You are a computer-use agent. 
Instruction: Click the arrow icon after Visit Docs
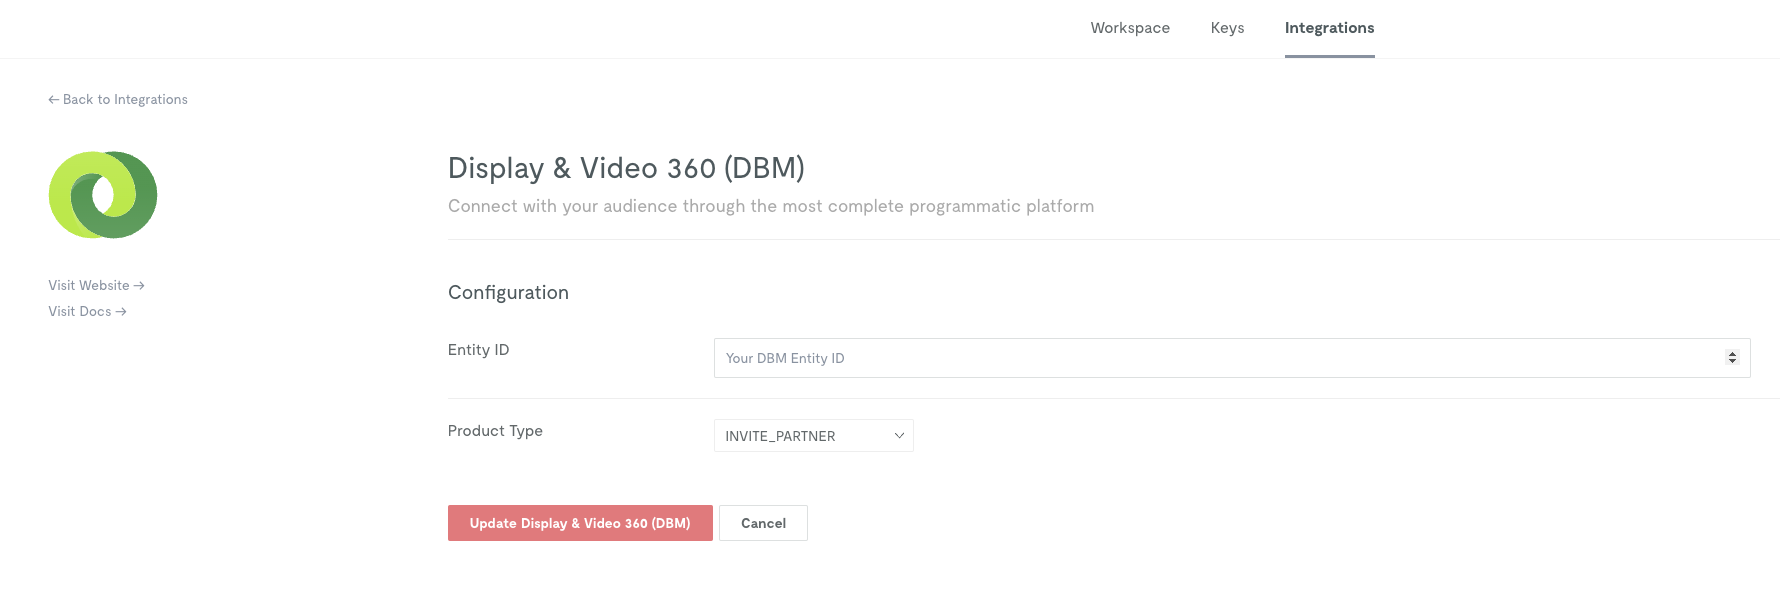coord(121,312)
